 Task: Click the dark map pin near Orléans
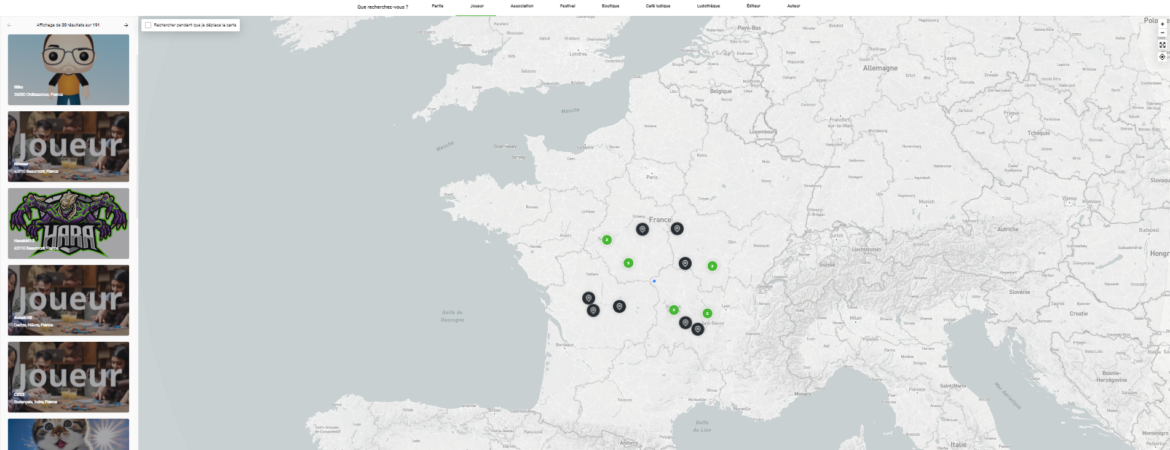coord(642,229)
